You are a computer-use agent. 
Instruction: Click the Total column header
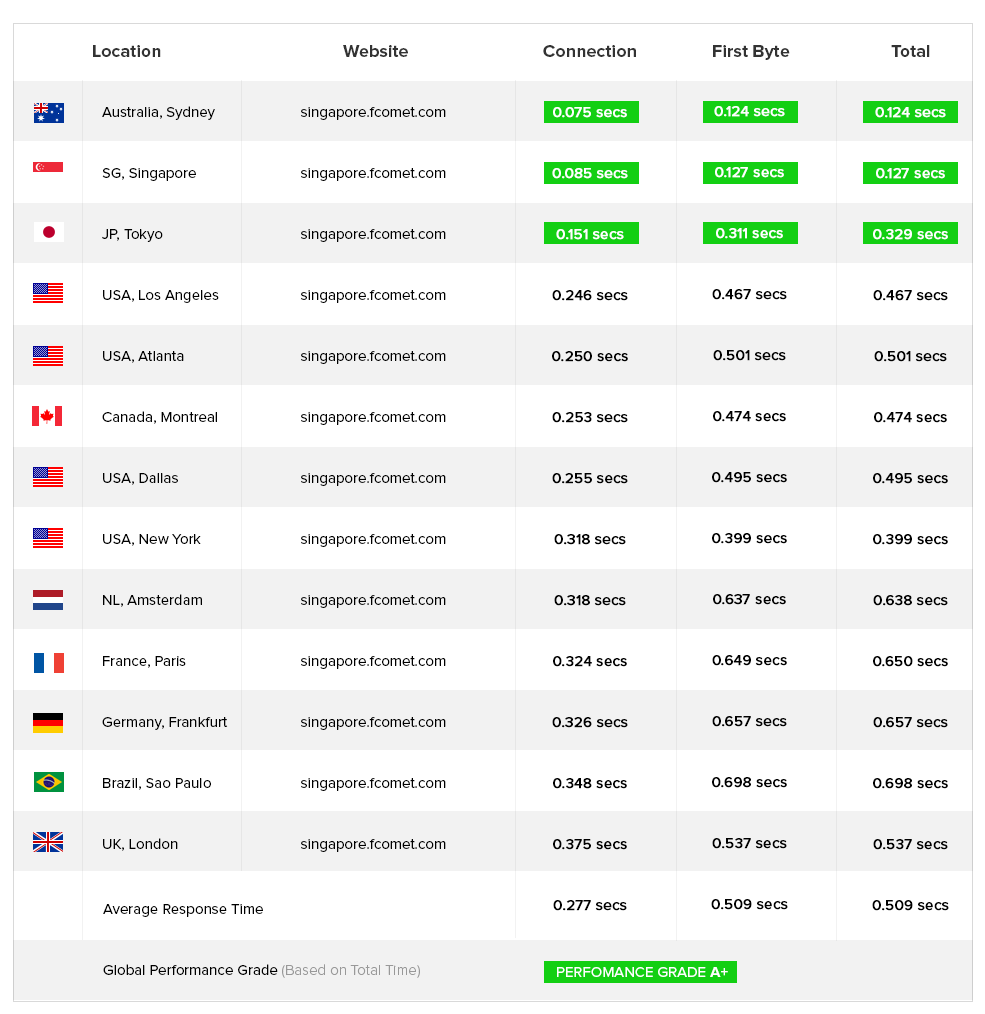910,52
